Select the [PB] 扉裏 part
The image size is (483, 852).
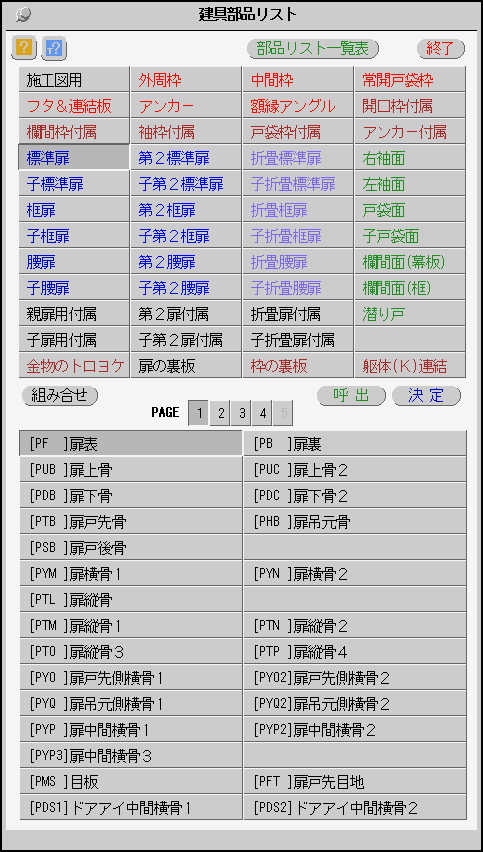click(x=355, y=444)
